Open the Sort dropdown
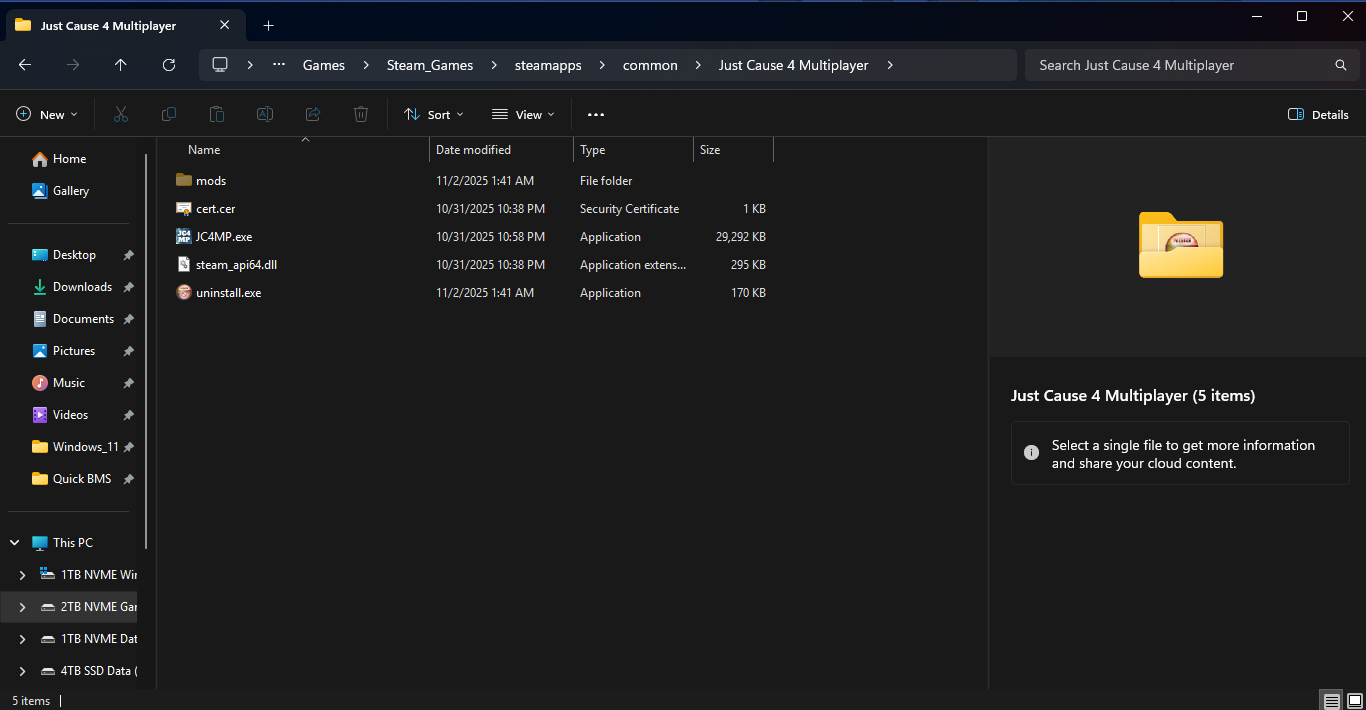Screen dimensions: 1366x710 (433, 114)
